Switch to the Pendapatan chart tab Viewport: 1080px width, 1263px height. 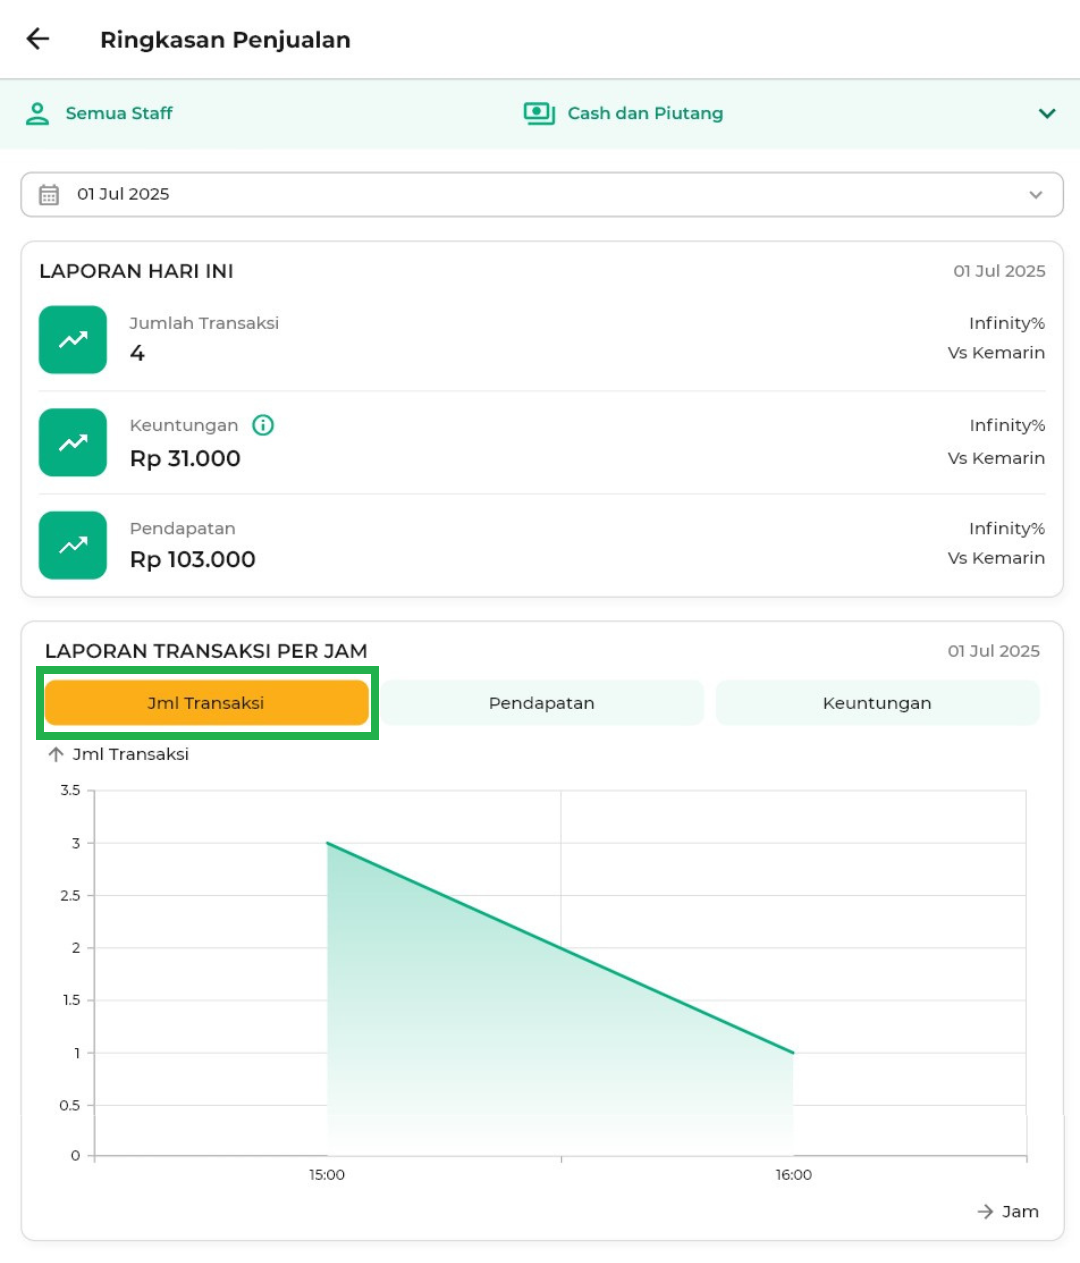click(541, 703)
